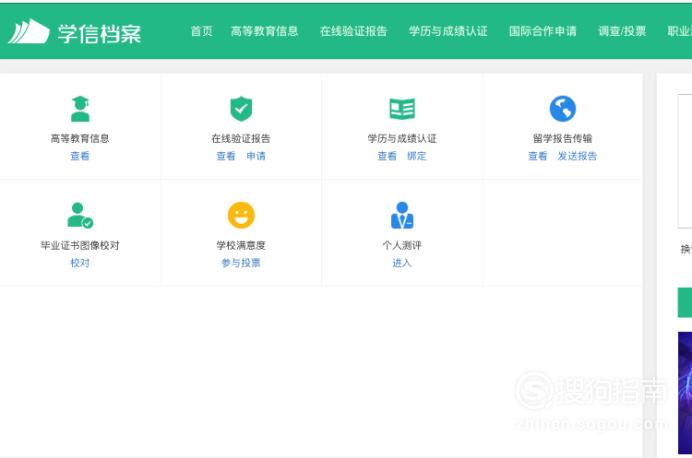Click the 学历与成绩认证 newspaper icon
The height and width of the screenshot is (458, 692).
pyautogui.click(x=402, y=109)
